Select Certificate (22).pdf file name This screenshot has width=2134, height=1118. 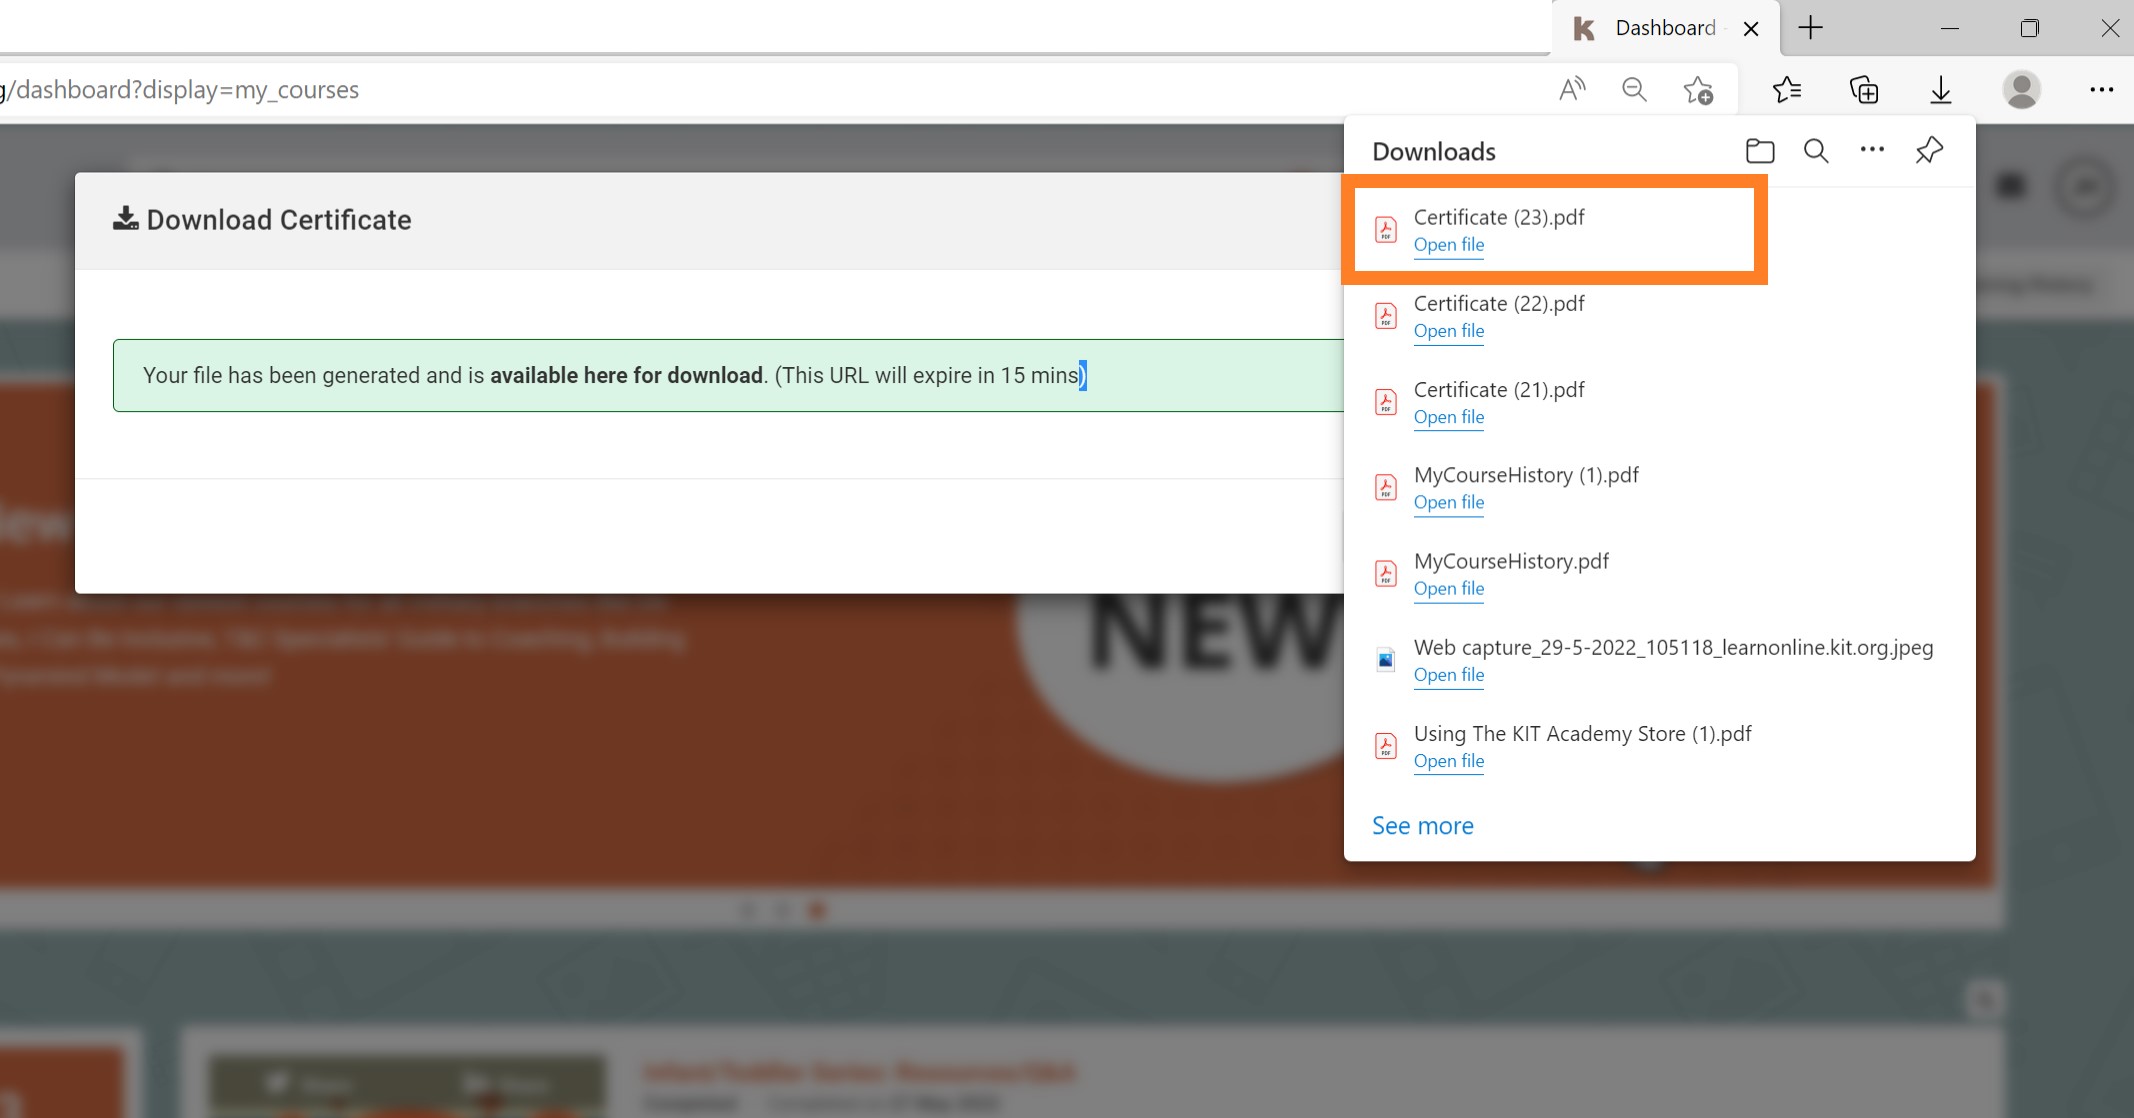coord(1499,303)
